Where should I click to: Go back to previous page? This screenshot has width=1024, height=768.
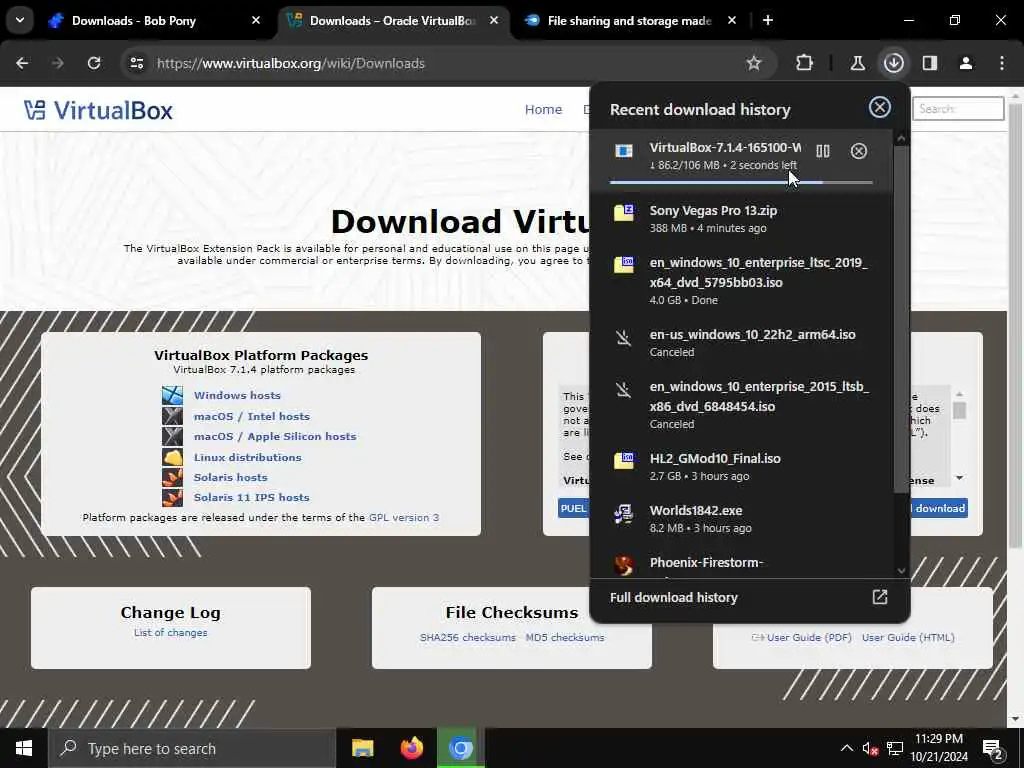(x=22, y=63)
